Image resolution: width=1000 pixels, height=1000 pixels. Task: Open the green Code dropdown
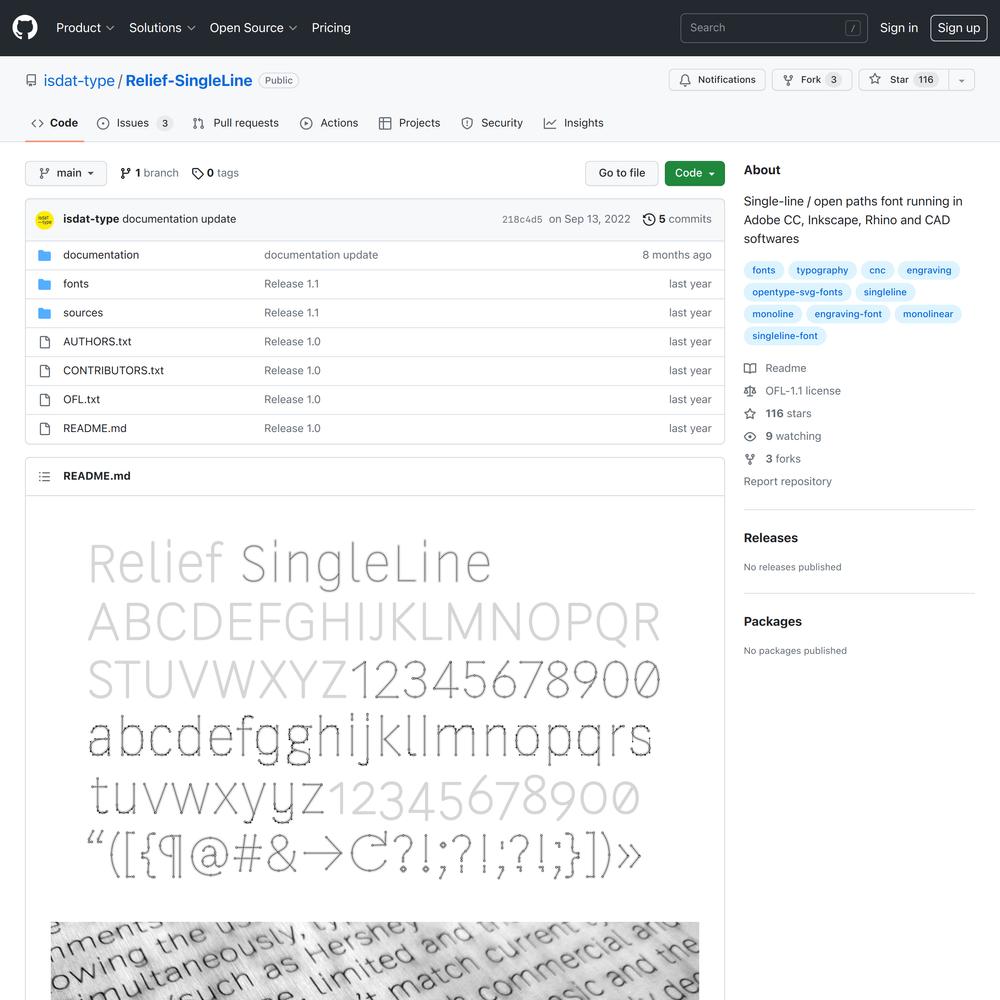694,173
